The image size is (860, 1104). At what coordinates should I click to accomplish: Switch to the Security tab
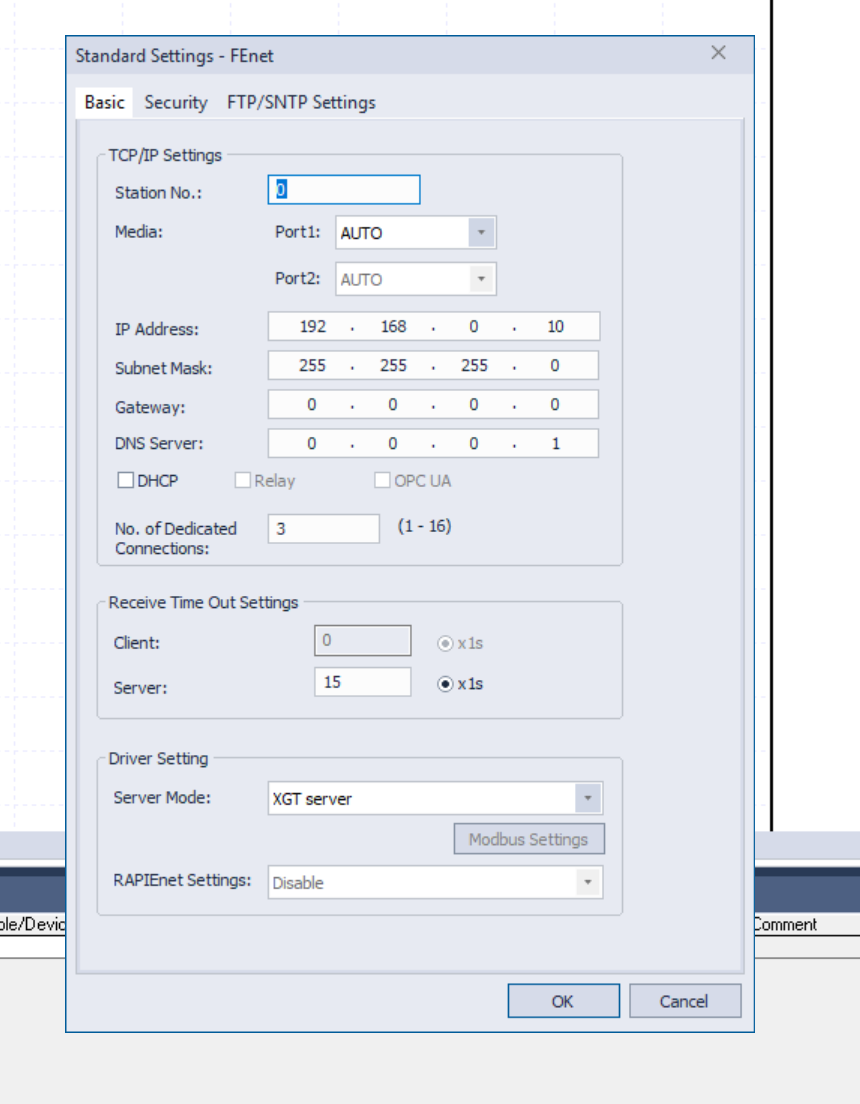click(x=176, y=102)
